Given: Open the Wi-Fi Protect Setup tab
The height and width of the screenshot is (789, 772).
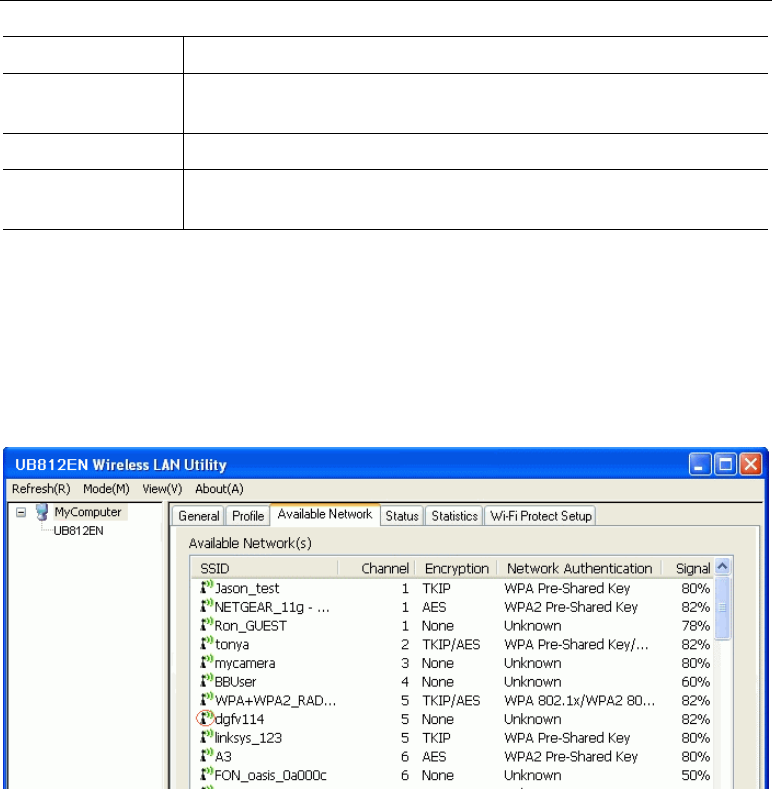Looking at the screenshot, I should (541, 516).
